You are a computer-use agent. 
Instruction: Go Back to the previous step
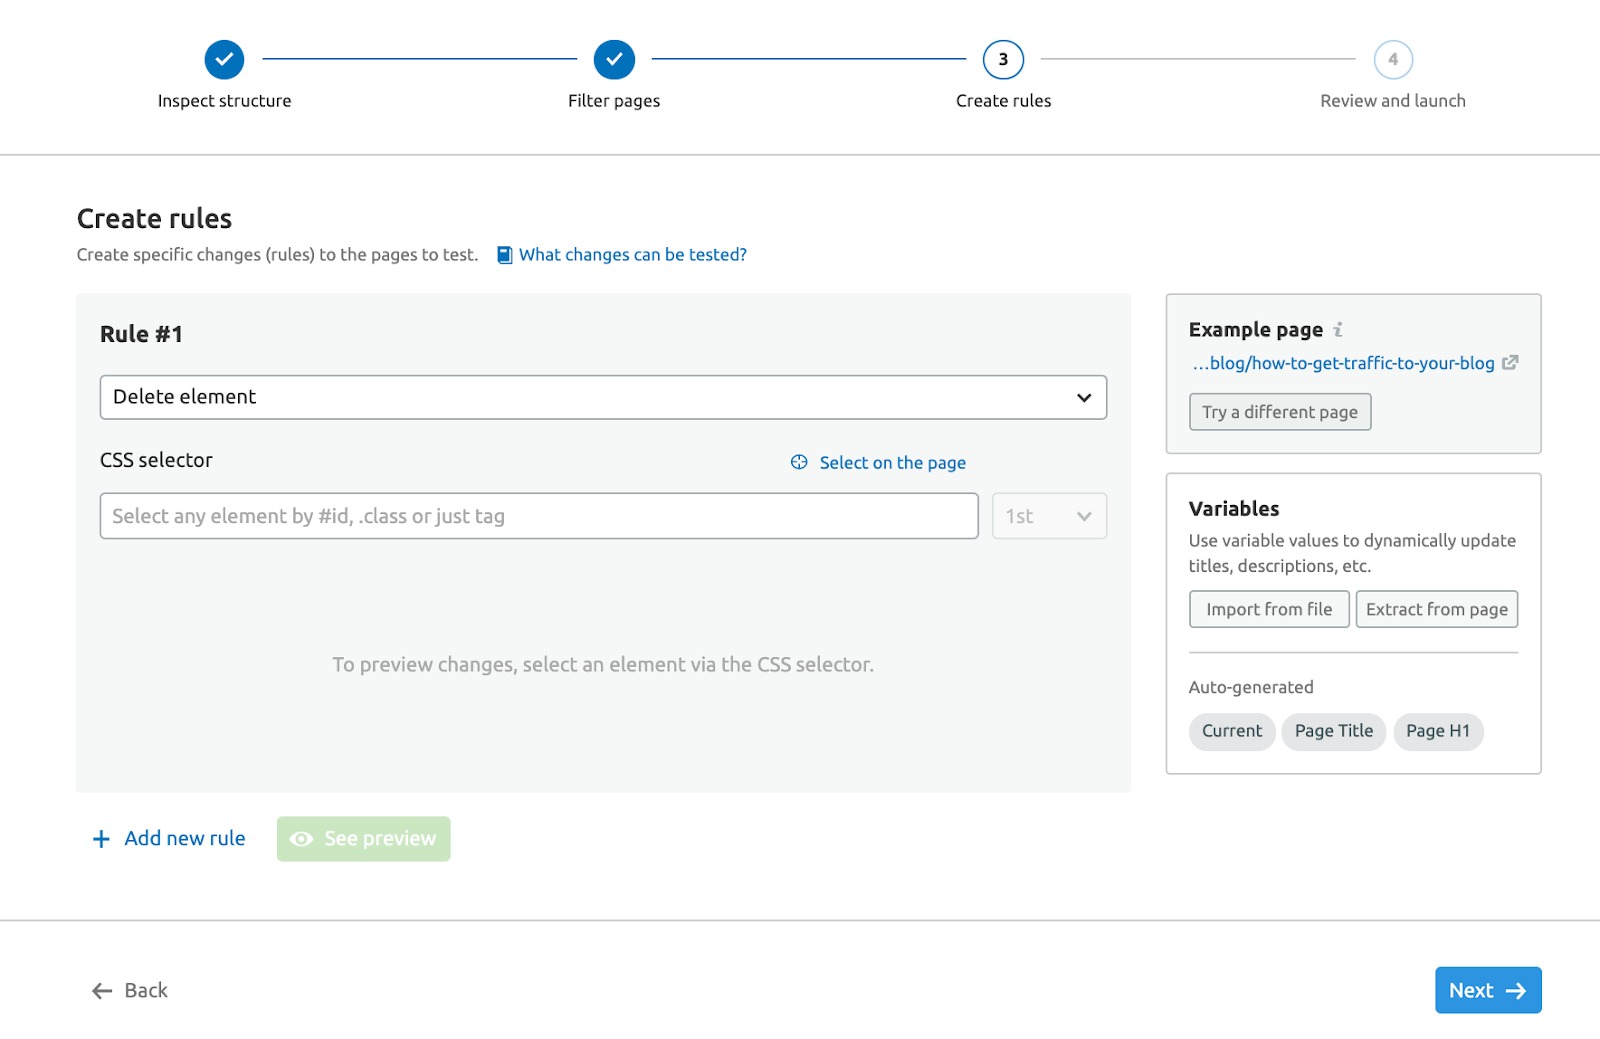[x=130, y=990]
